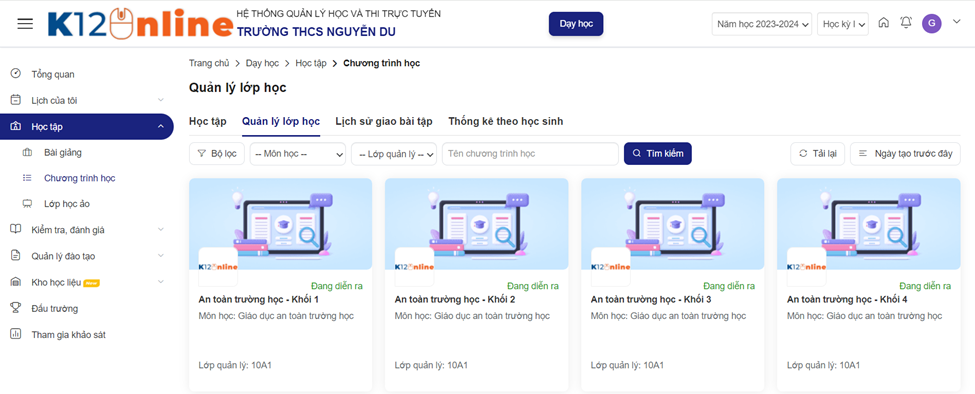This screenshot has height=394, width=975.
Task: Collapse the Học tập section chevron
Action: (160, 127)
